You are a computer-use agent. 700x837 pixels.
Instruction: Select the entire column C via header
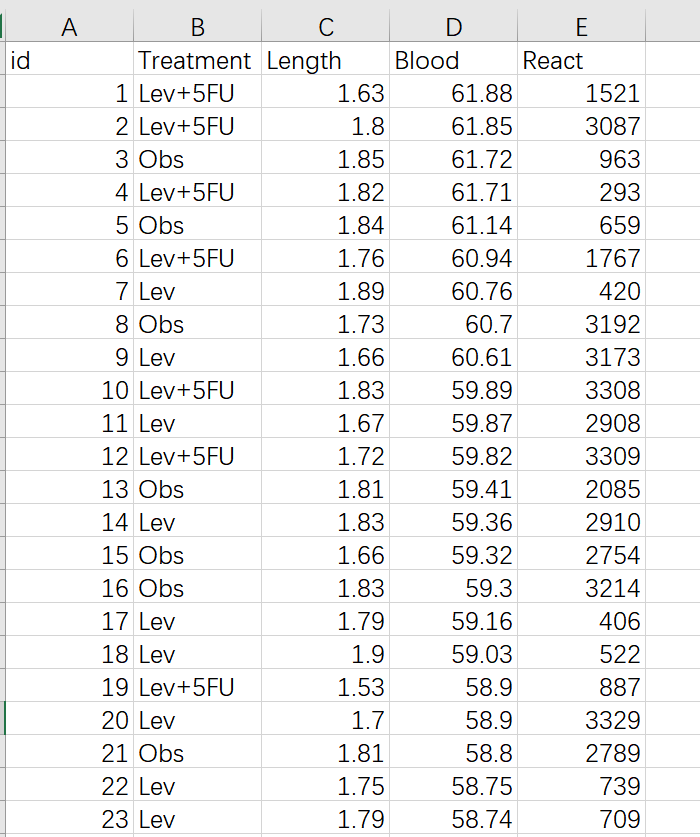pyautogui.click(x=325, y=27)
